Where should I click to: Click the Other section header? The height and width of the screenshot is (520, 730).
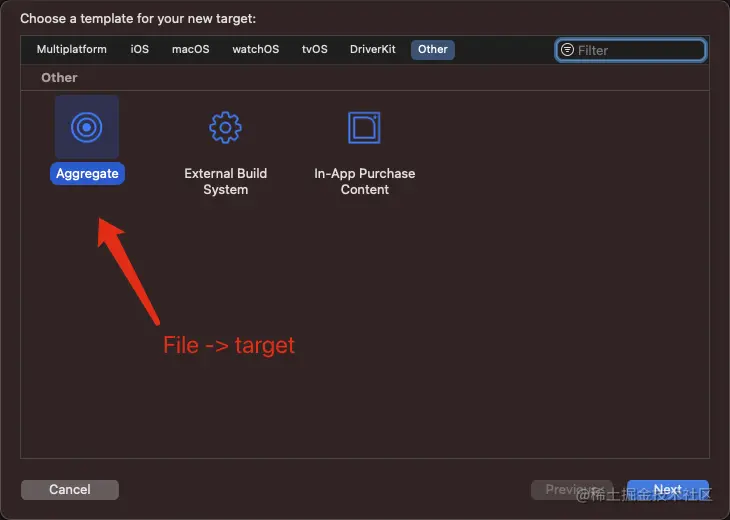click(59, 77)
